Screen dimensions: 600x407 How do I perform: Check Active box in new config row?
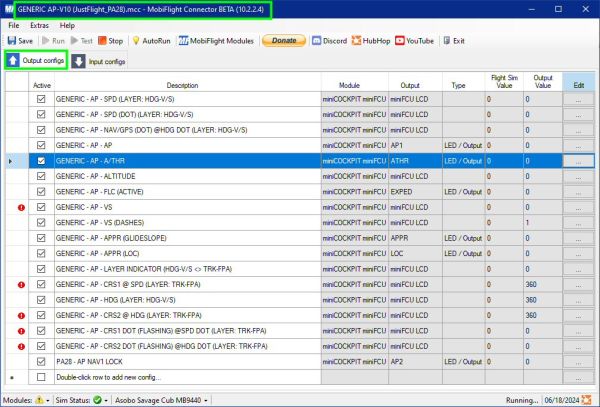41,377
